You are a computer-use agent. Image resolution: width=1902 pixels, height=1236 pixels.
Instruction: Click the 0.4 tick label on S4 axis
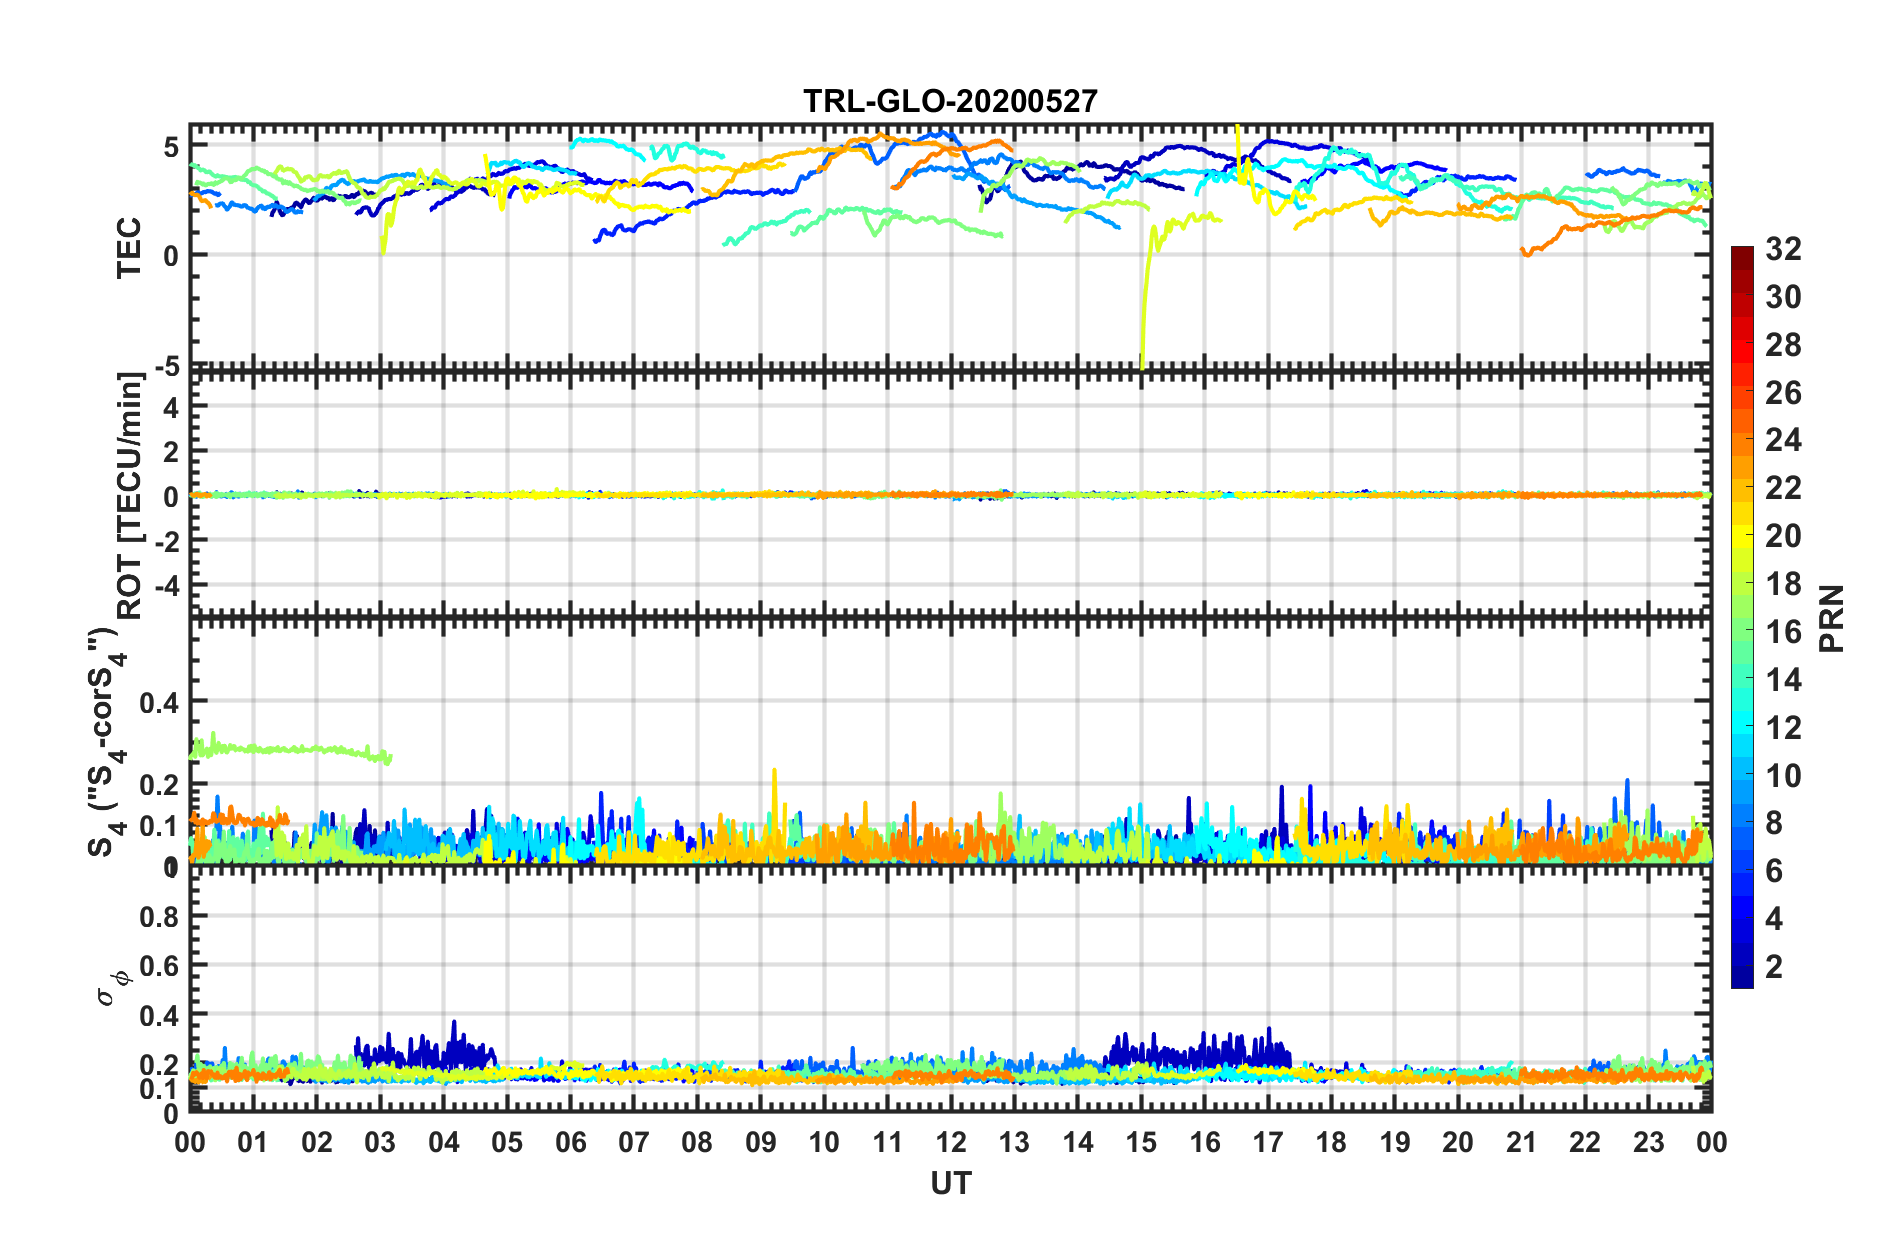[x=160, y=703]
